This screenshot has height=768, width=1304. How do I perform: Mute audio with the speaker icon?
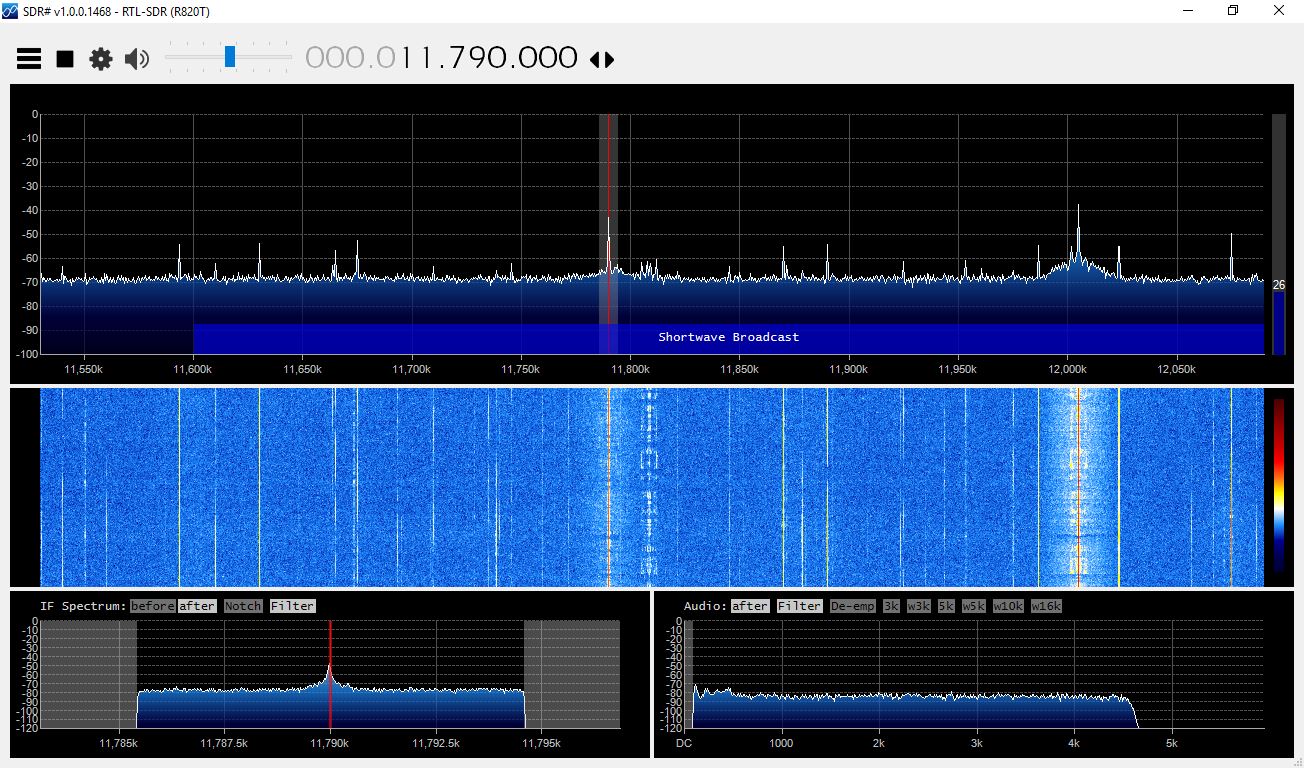tap(137, 59)
